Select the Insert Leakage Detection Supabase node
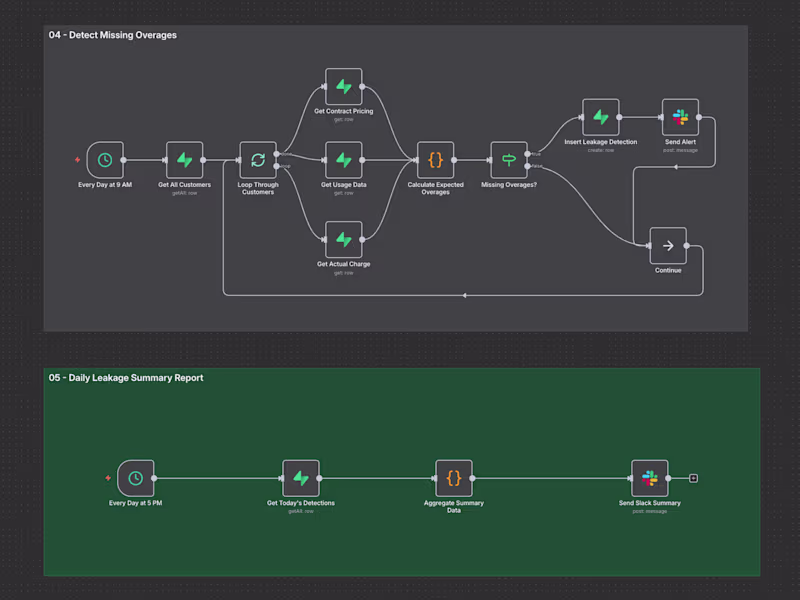Image resolution: width=800 pixels, height=600 pixels. coord(600,116)
